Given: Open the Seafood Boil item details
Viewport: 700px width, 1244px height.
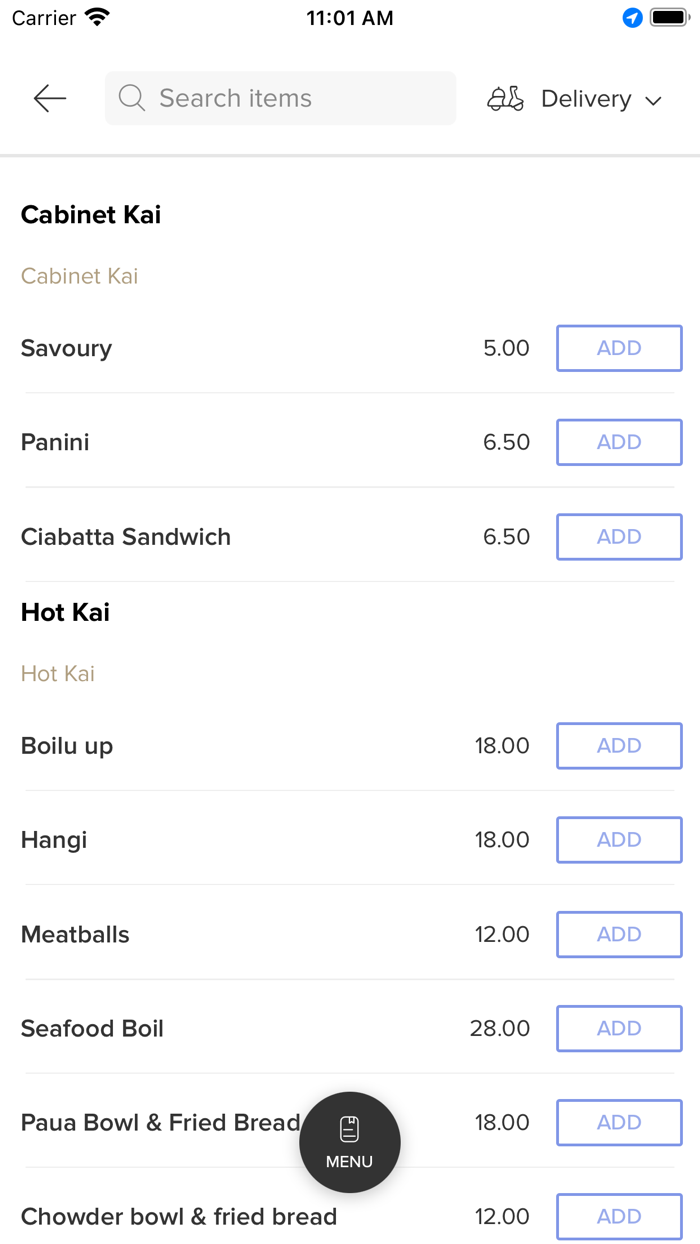Looking at the screenshot, I should [x=92, y=1028].
